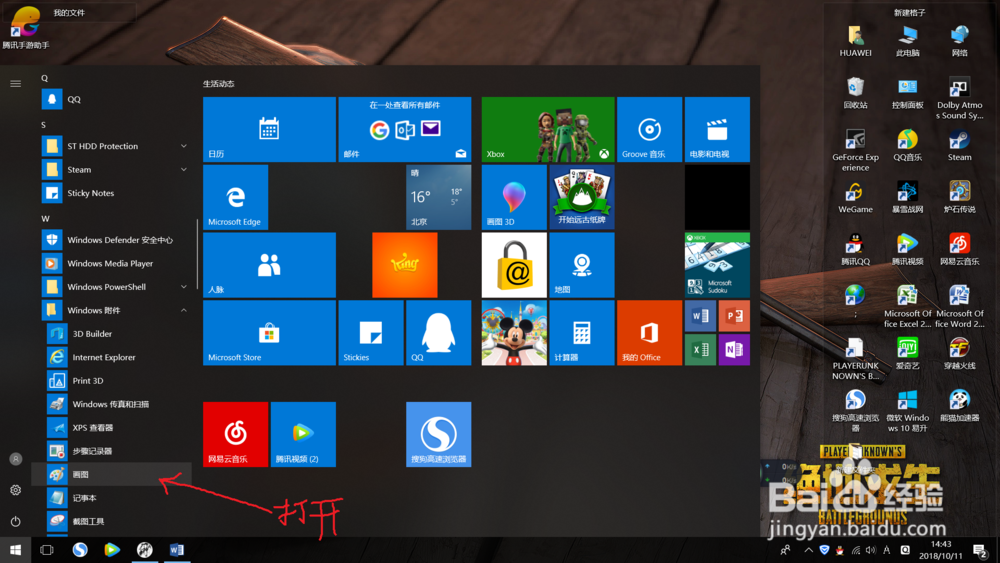Image resolution: width=1000 pixels, height=563 pixels.
Task: Select the GeForce Experience desktop icon
Action: point(855,150)
